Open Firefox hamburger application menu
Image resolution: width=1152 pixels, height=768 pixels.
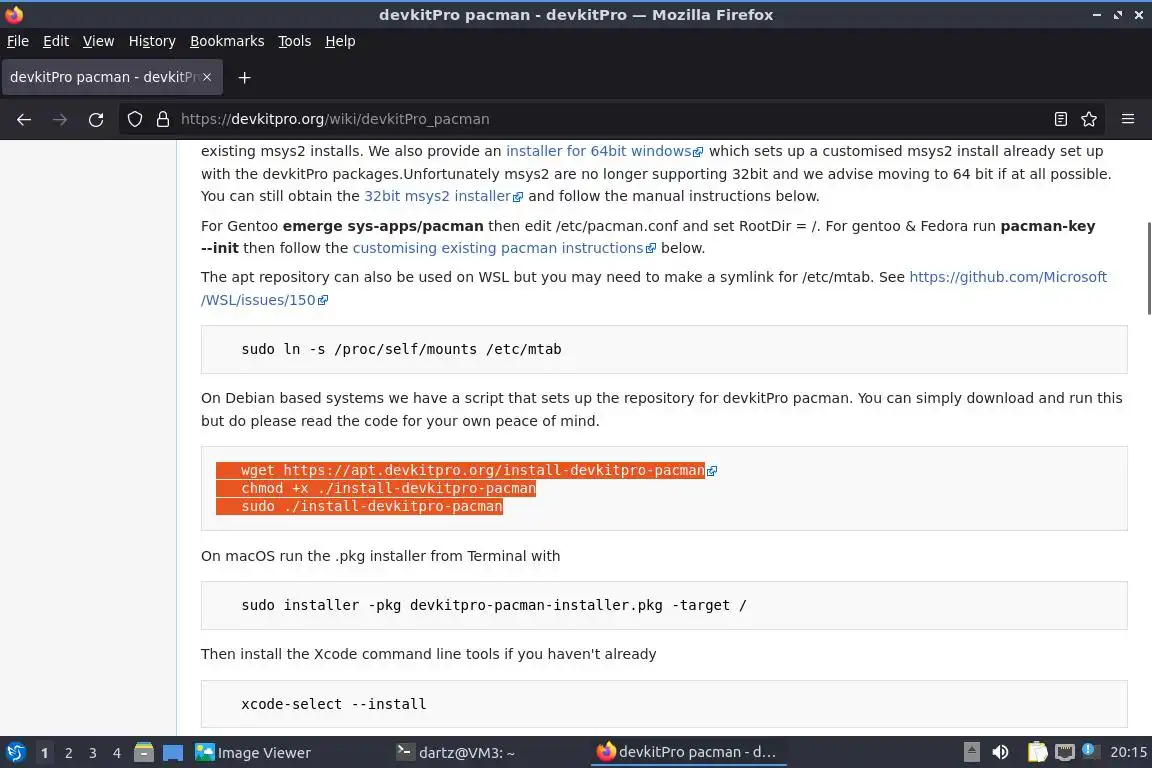click(1128, 119)
